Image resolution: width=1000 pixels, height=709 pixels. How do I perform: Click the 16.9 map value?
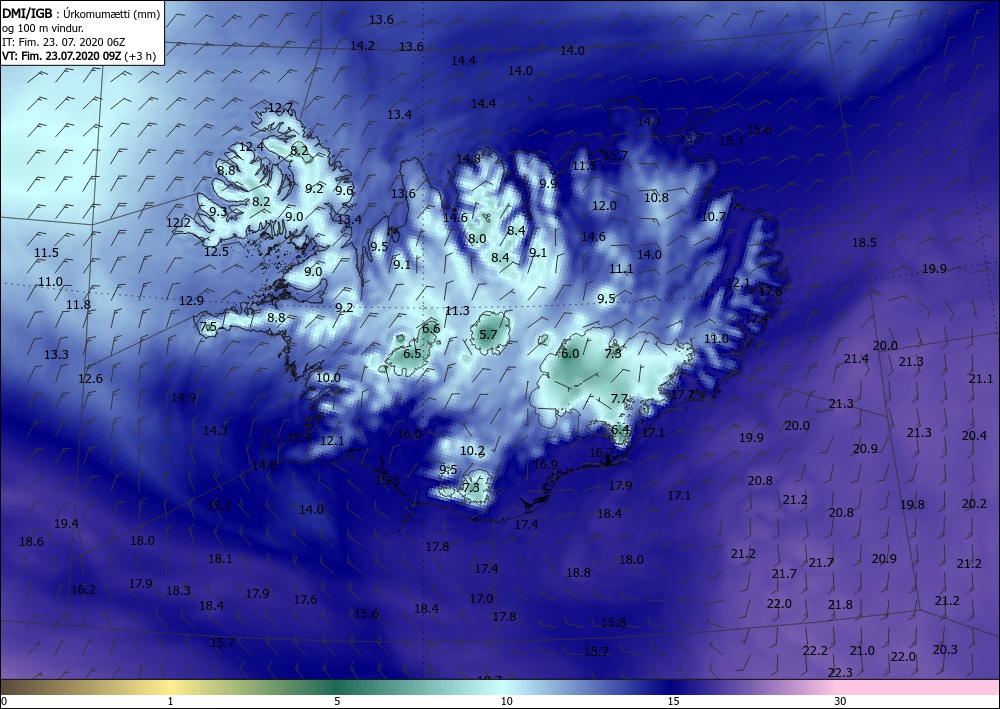point(545,464)
